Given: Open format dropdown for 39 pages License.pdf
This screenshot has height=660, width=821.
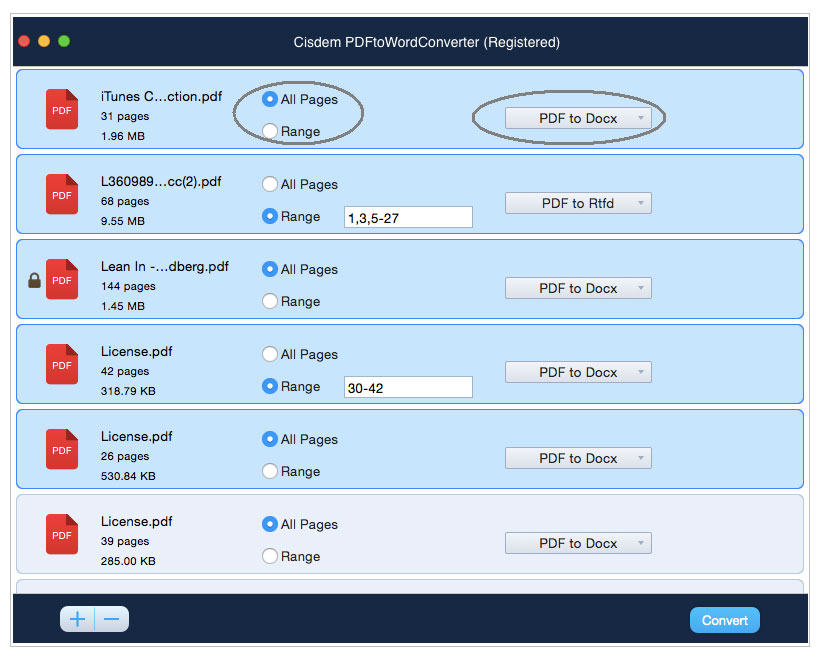Looking at the screenshot, I should (x=578, y=543).
